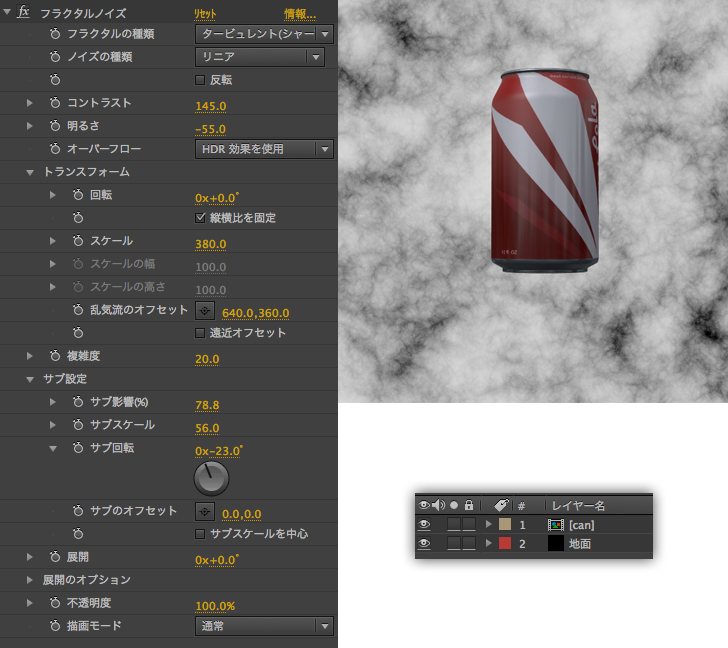The height and width of the screenshot is (648, 728).
Task: Open the ノイズの種類 dropdown
Action: click(259, 57)
